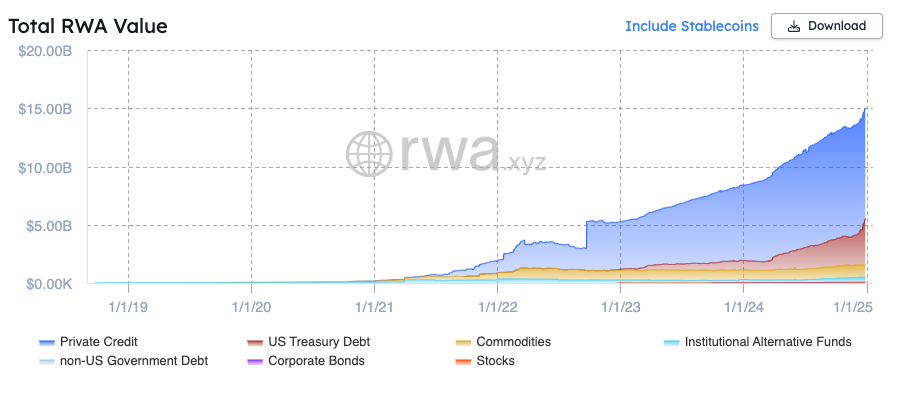
Task: Click the orange Stocks color swatch
Action: [463, 361]
